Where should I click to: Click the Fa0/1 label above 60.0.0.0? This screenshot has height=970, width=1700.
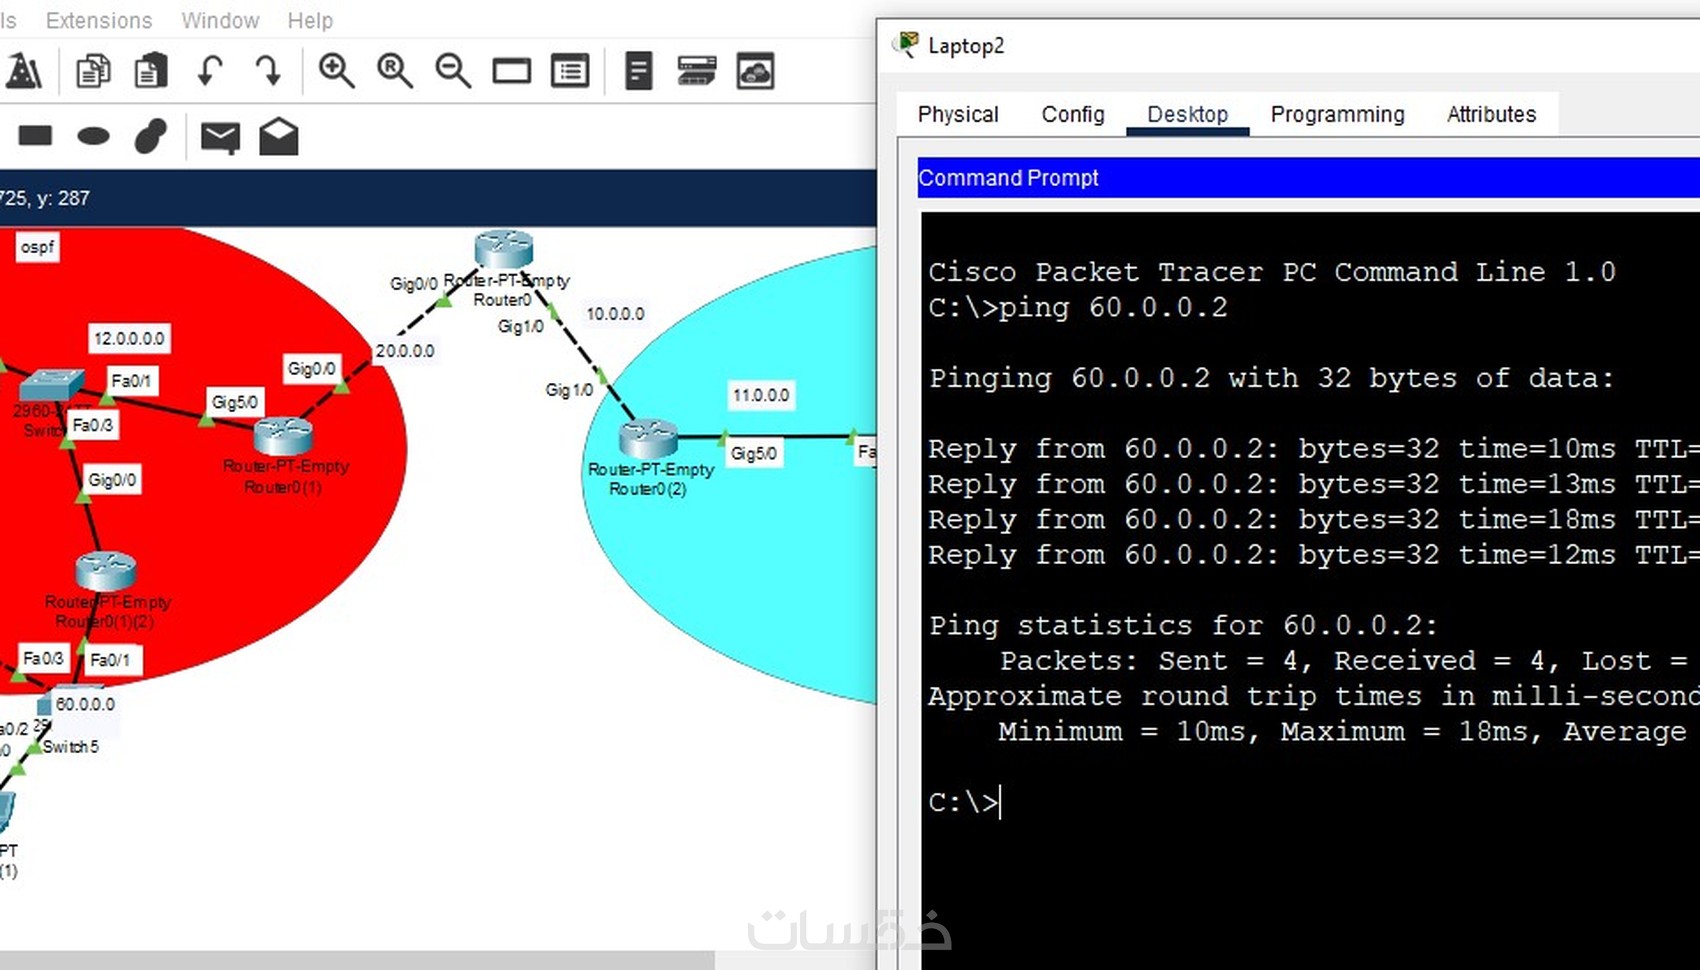110,660
